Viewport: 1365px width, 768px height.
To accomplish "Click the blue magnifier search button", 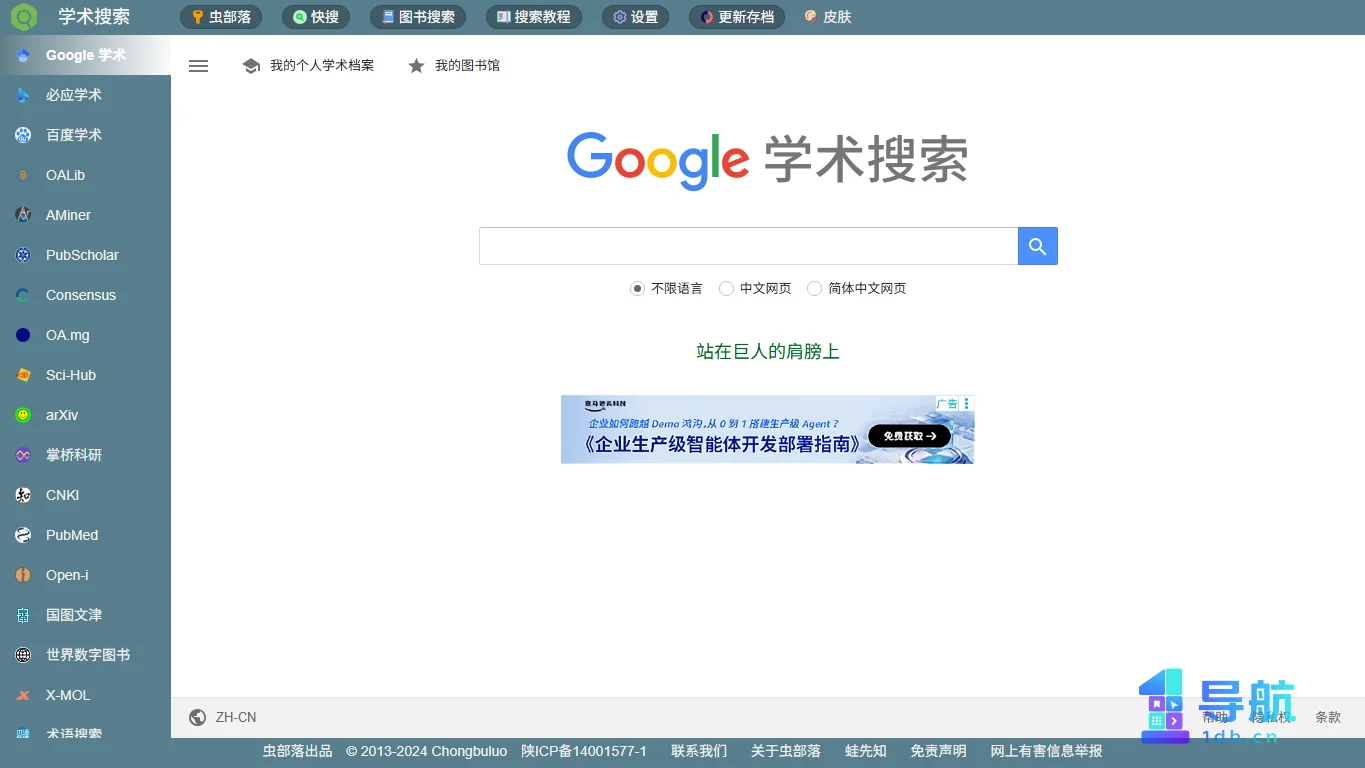I will 1038,246.
